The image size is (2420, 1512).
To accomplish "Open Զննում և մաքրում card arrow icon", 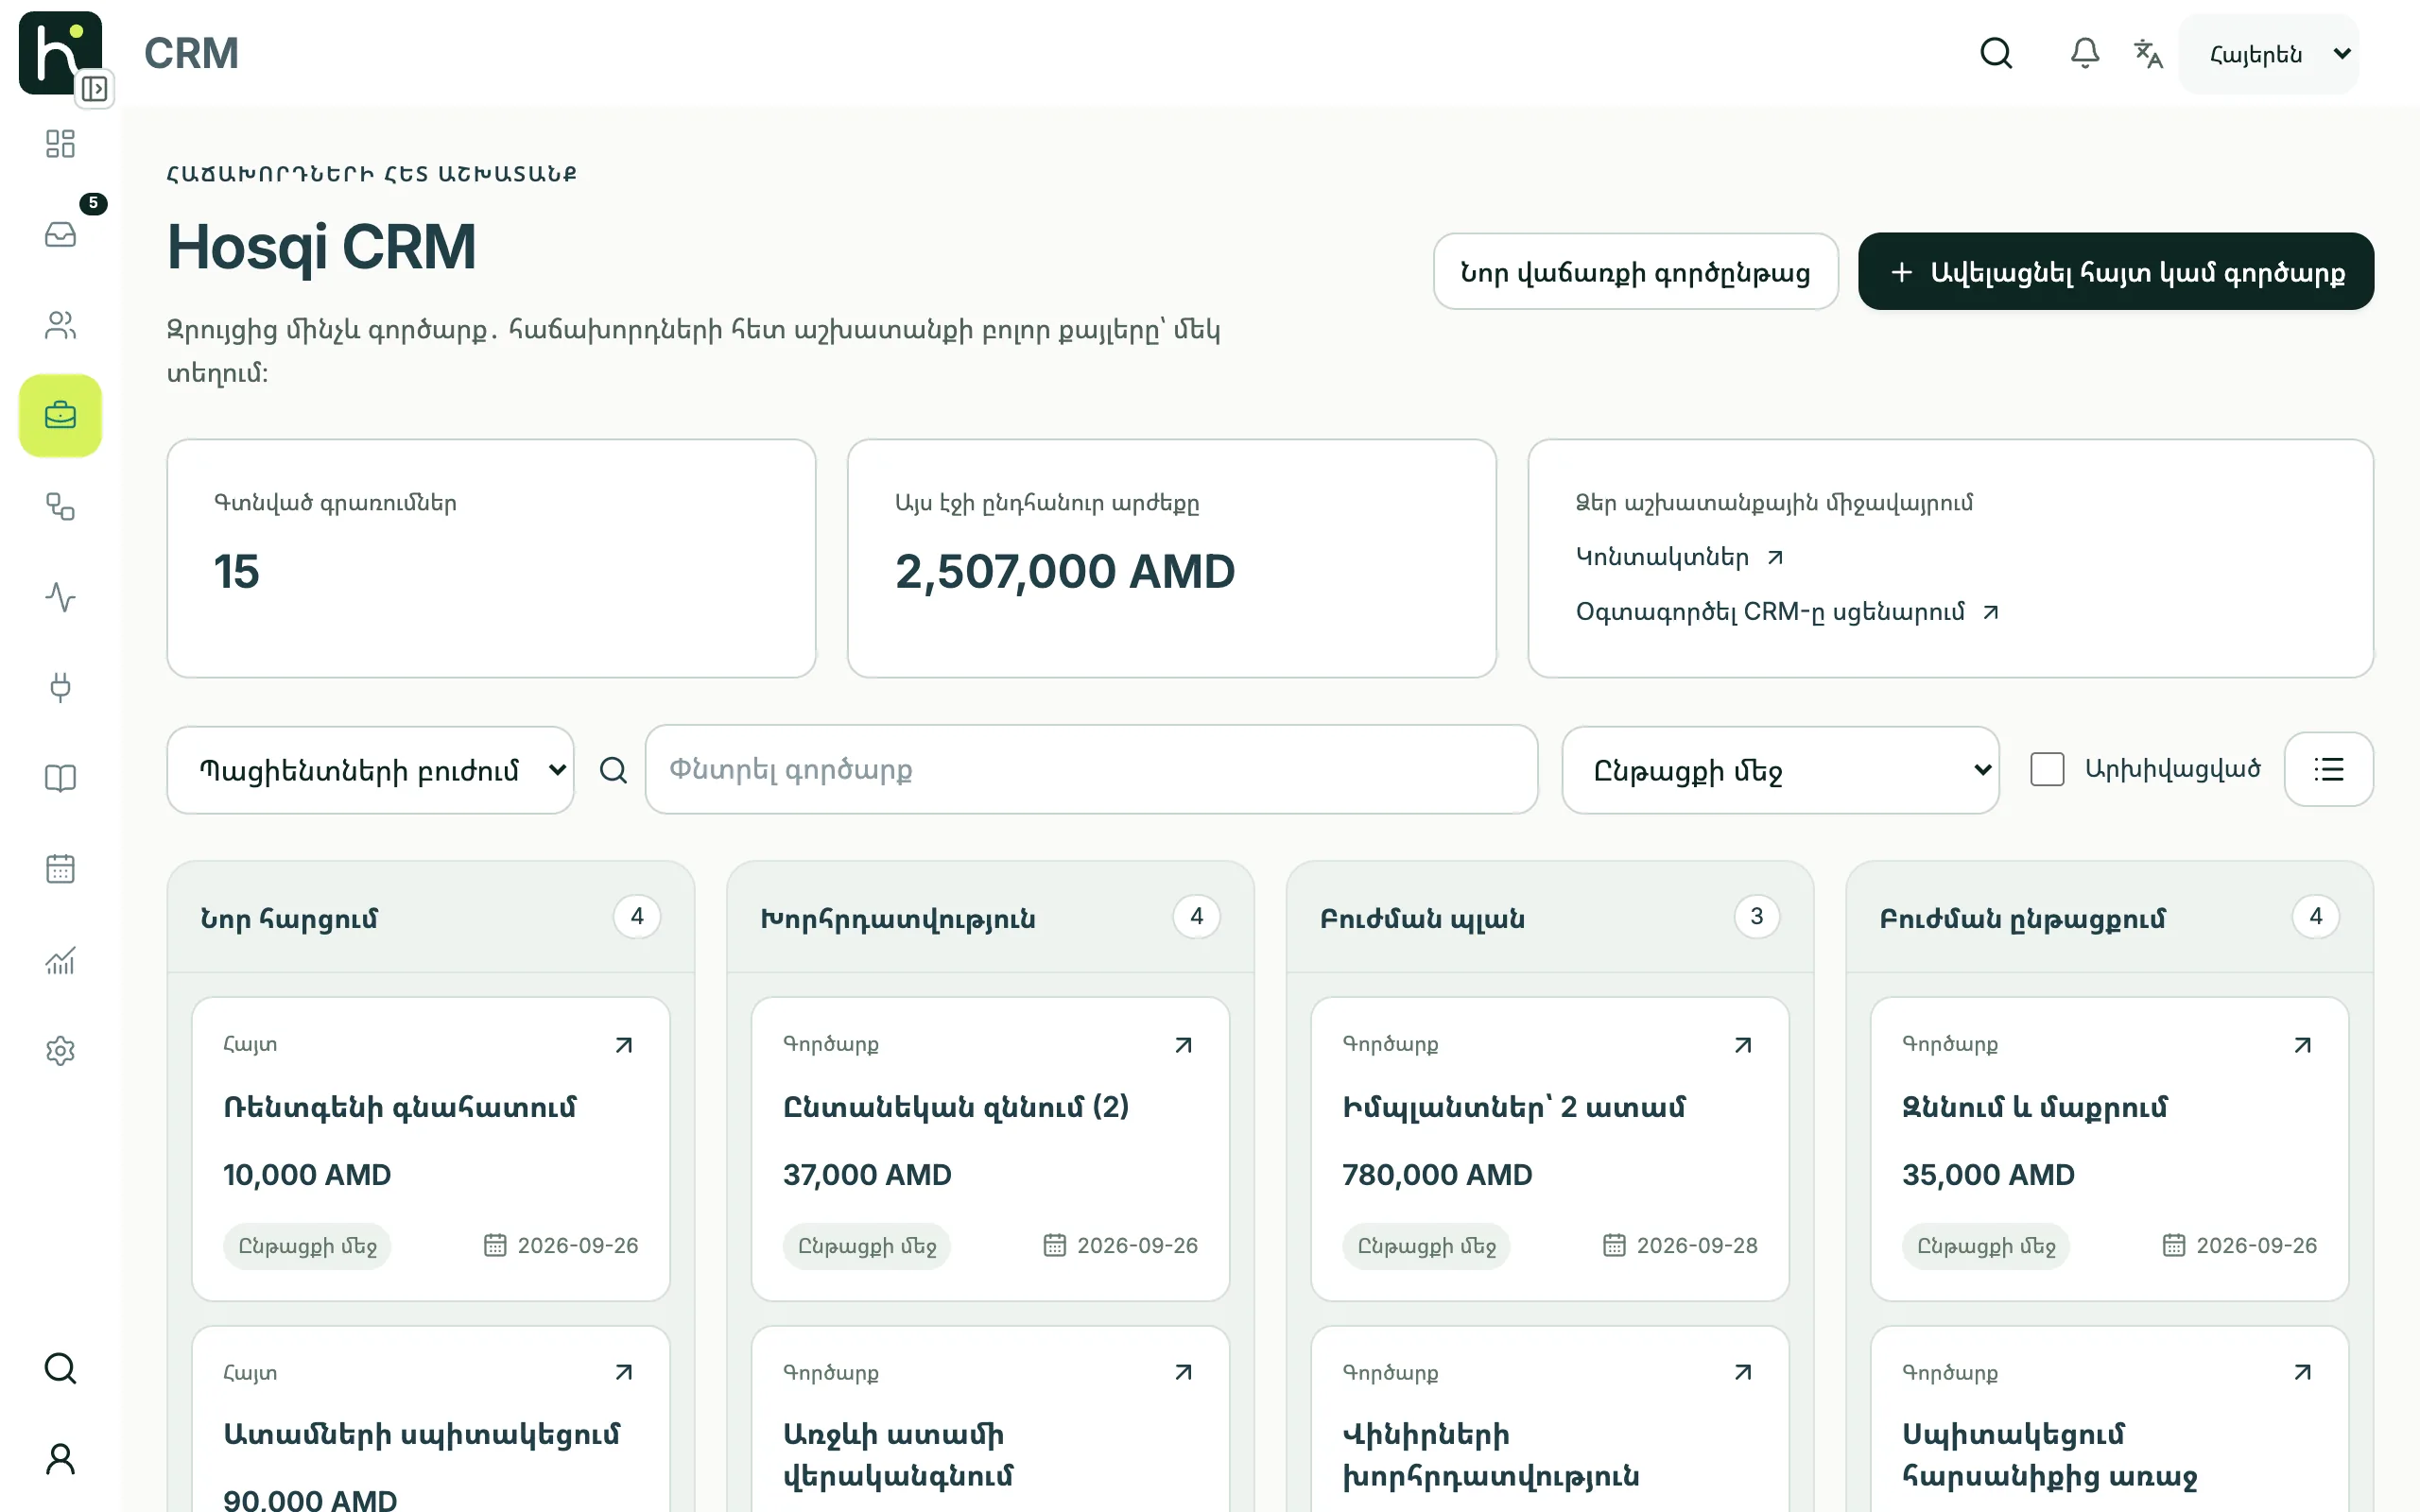I will tap(2302, 1045).
